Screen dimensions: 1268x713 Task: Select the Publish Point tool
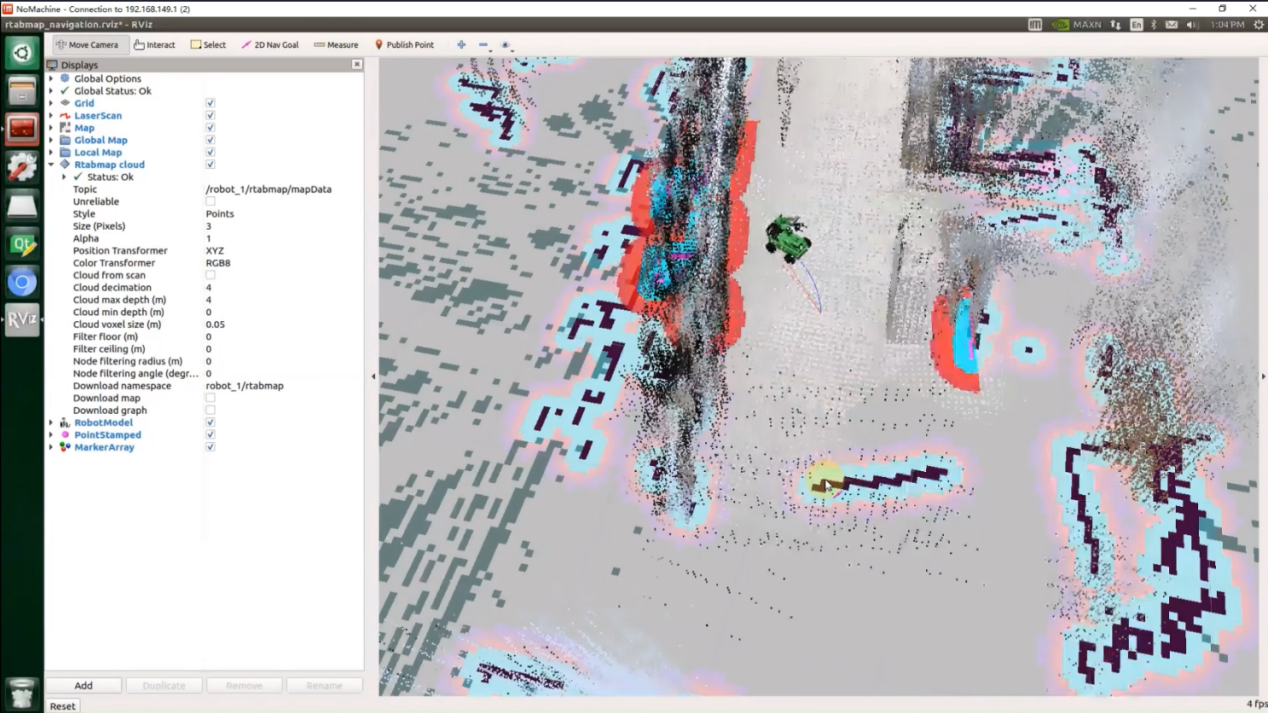pos(404,45)
